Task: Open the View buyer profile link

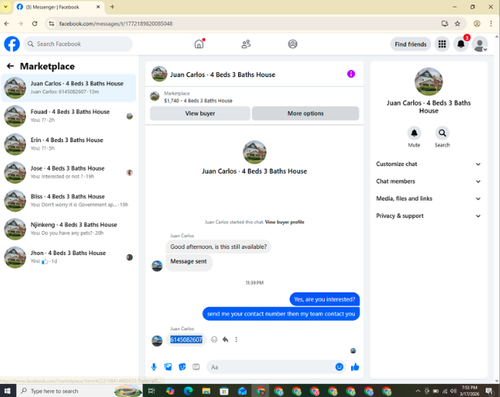Action: point(284,222)
